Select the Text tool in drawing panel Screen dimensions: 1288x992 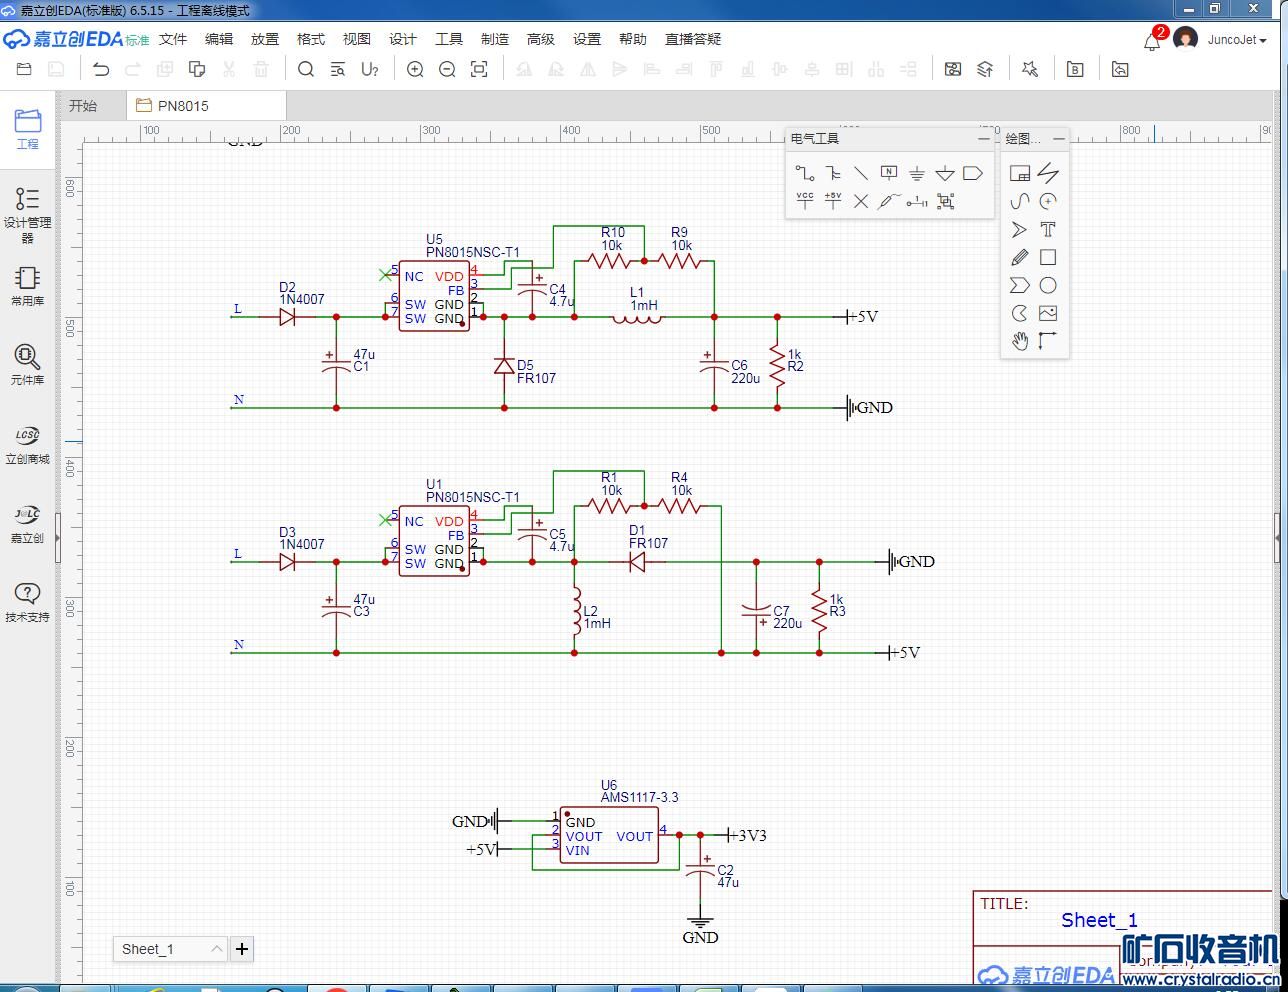pyautogui.click(x=1048, y=229)
